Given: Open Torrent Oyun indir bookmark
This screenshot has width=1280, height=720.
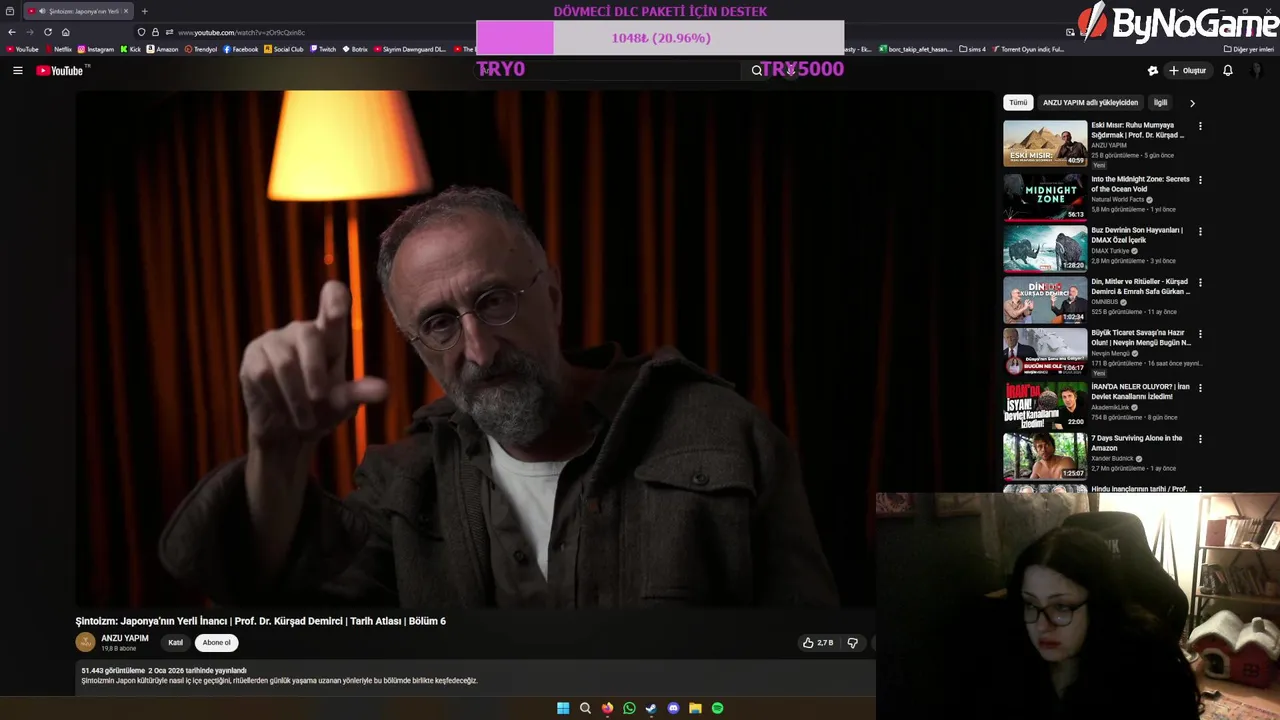Looking at the screenshot, I should pos(1028,49).
